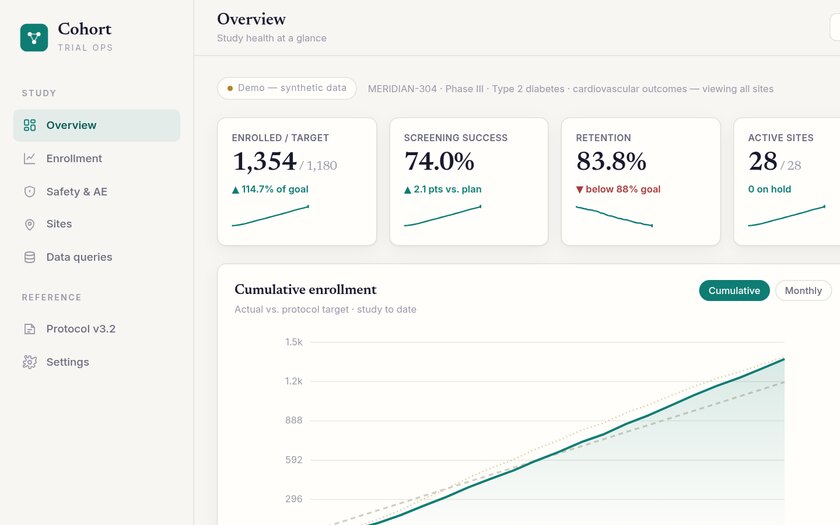The width and height of the screenshot is (840, 525).
Task: Click the Cohort logo icon
Action: [34, 38]
